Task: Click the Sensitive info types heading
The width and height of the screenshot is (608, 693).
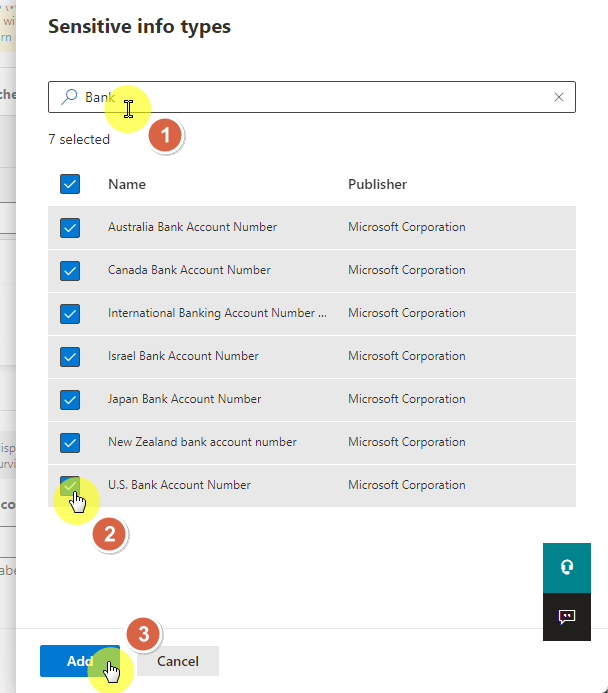Action: (139, 27)
